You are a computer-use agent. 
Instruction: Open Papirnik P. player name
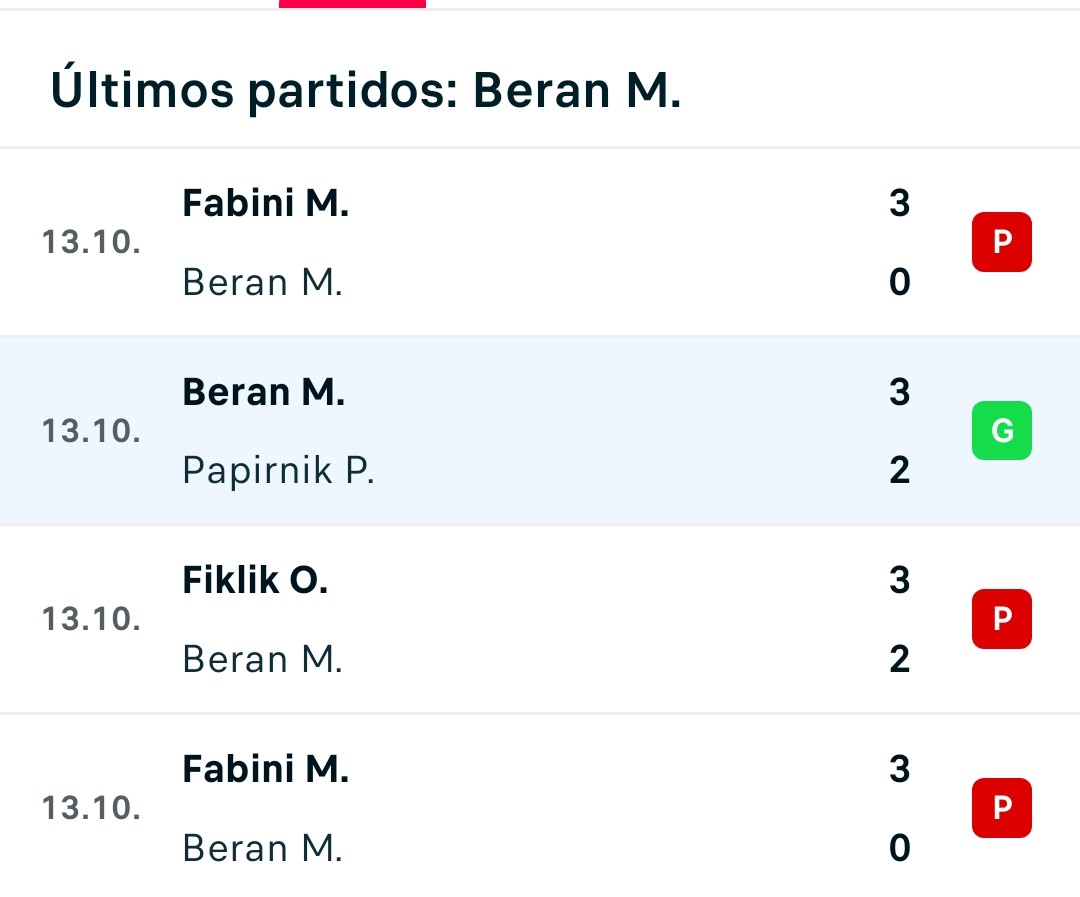(x=278, y=471)
